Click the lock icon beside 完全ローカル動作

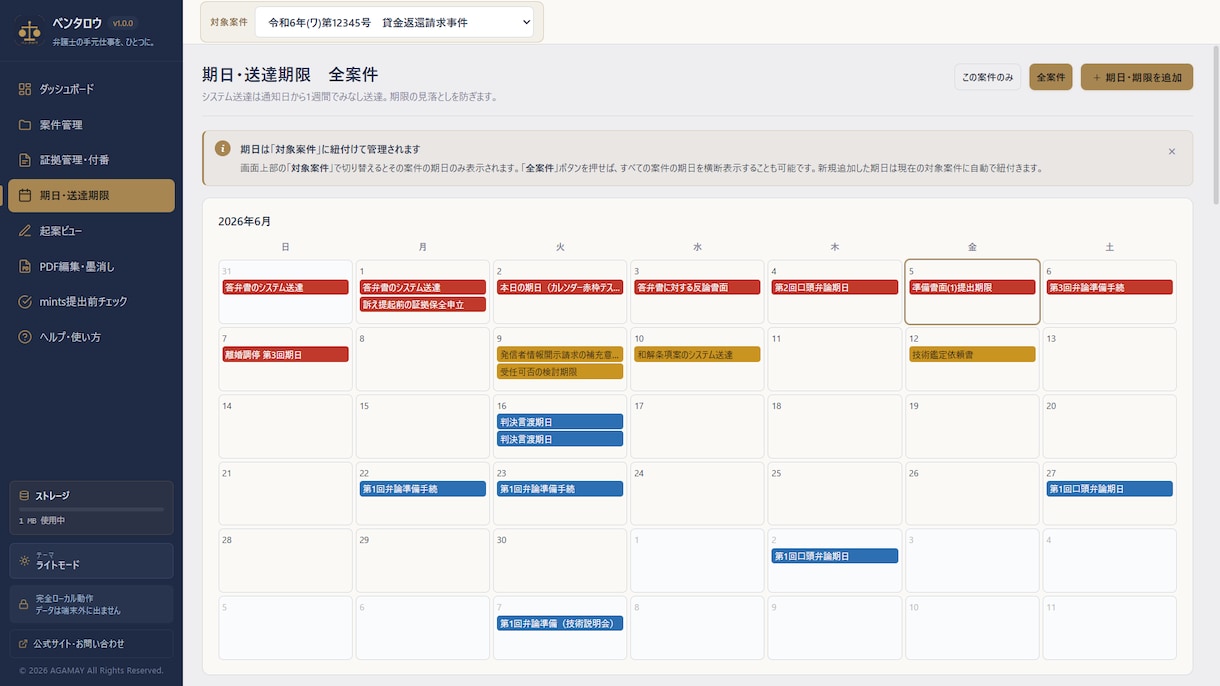tap(24, 604)
